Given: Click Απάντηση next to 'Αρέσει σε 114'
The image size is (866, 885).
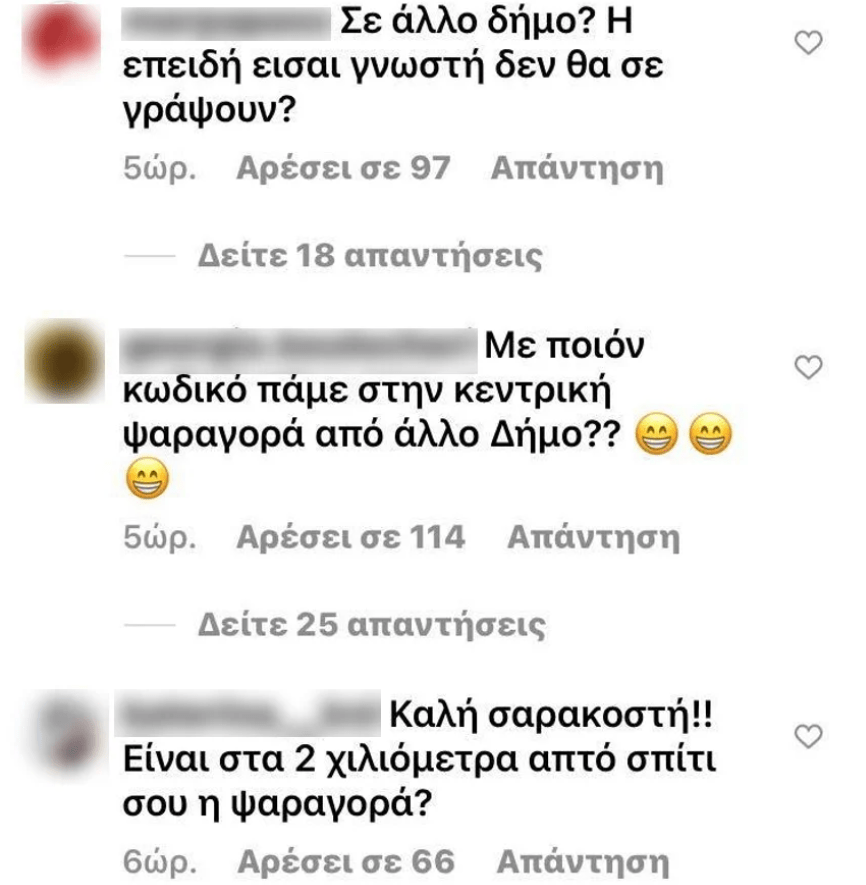Looking at the screenshot, I should tap(593, 537).
